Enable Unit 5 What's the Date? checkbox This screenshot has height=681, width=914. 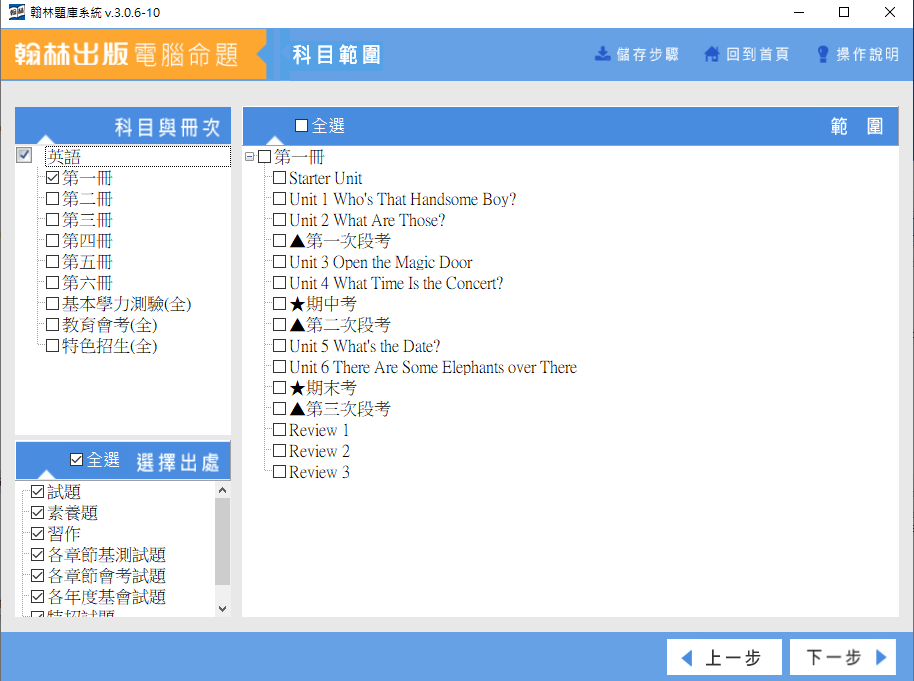[280, 345]
